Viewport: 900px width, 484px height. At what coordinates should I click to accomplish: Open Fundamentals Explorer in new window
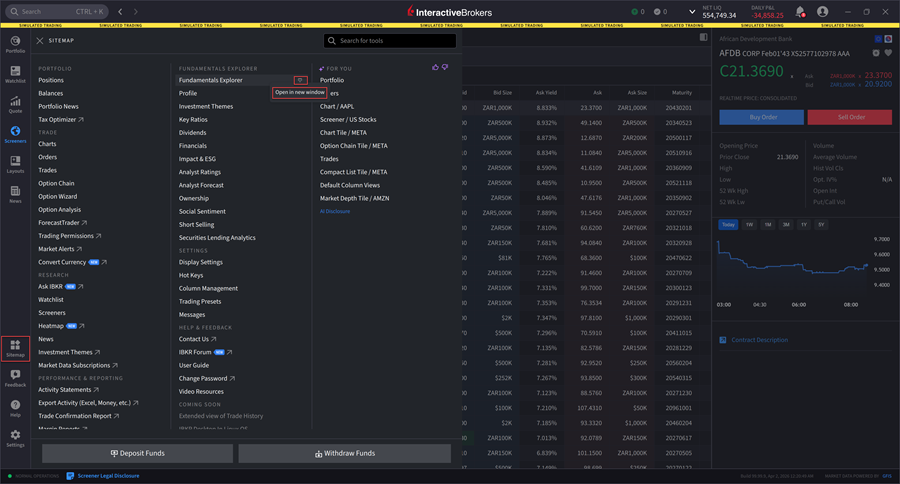coord(299,80)
